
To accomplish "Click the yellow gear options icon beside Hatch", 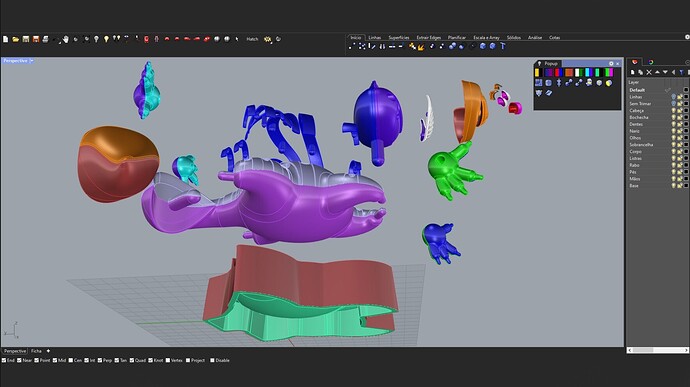I will pyautogui.click(x=267, y=39).
